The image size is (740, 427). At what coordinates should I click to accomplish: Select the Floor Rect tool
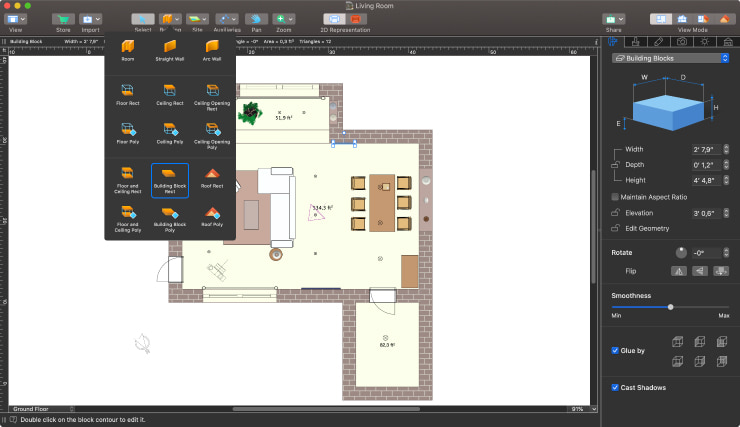point(127,94)
